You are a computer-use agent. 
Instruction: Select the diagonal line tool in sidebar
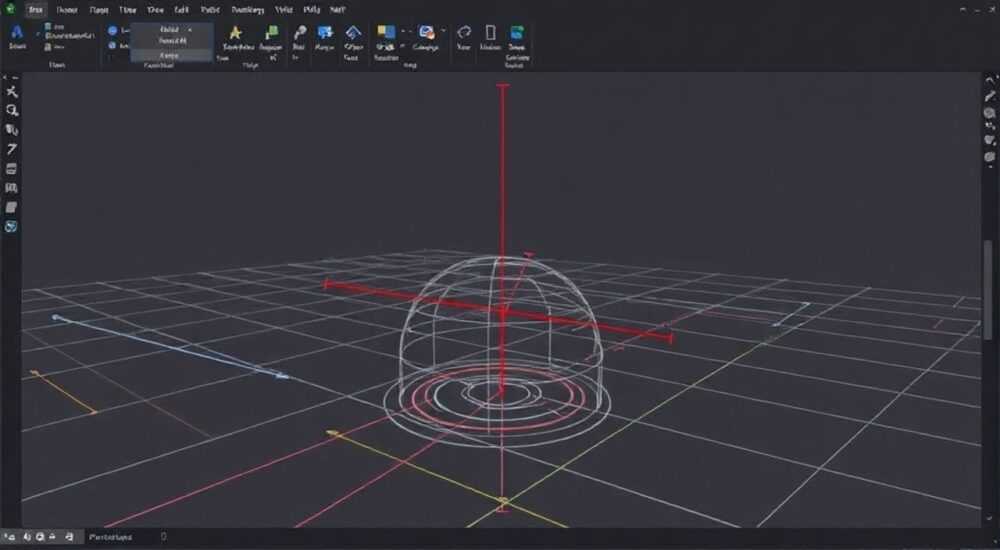(11, 149)
